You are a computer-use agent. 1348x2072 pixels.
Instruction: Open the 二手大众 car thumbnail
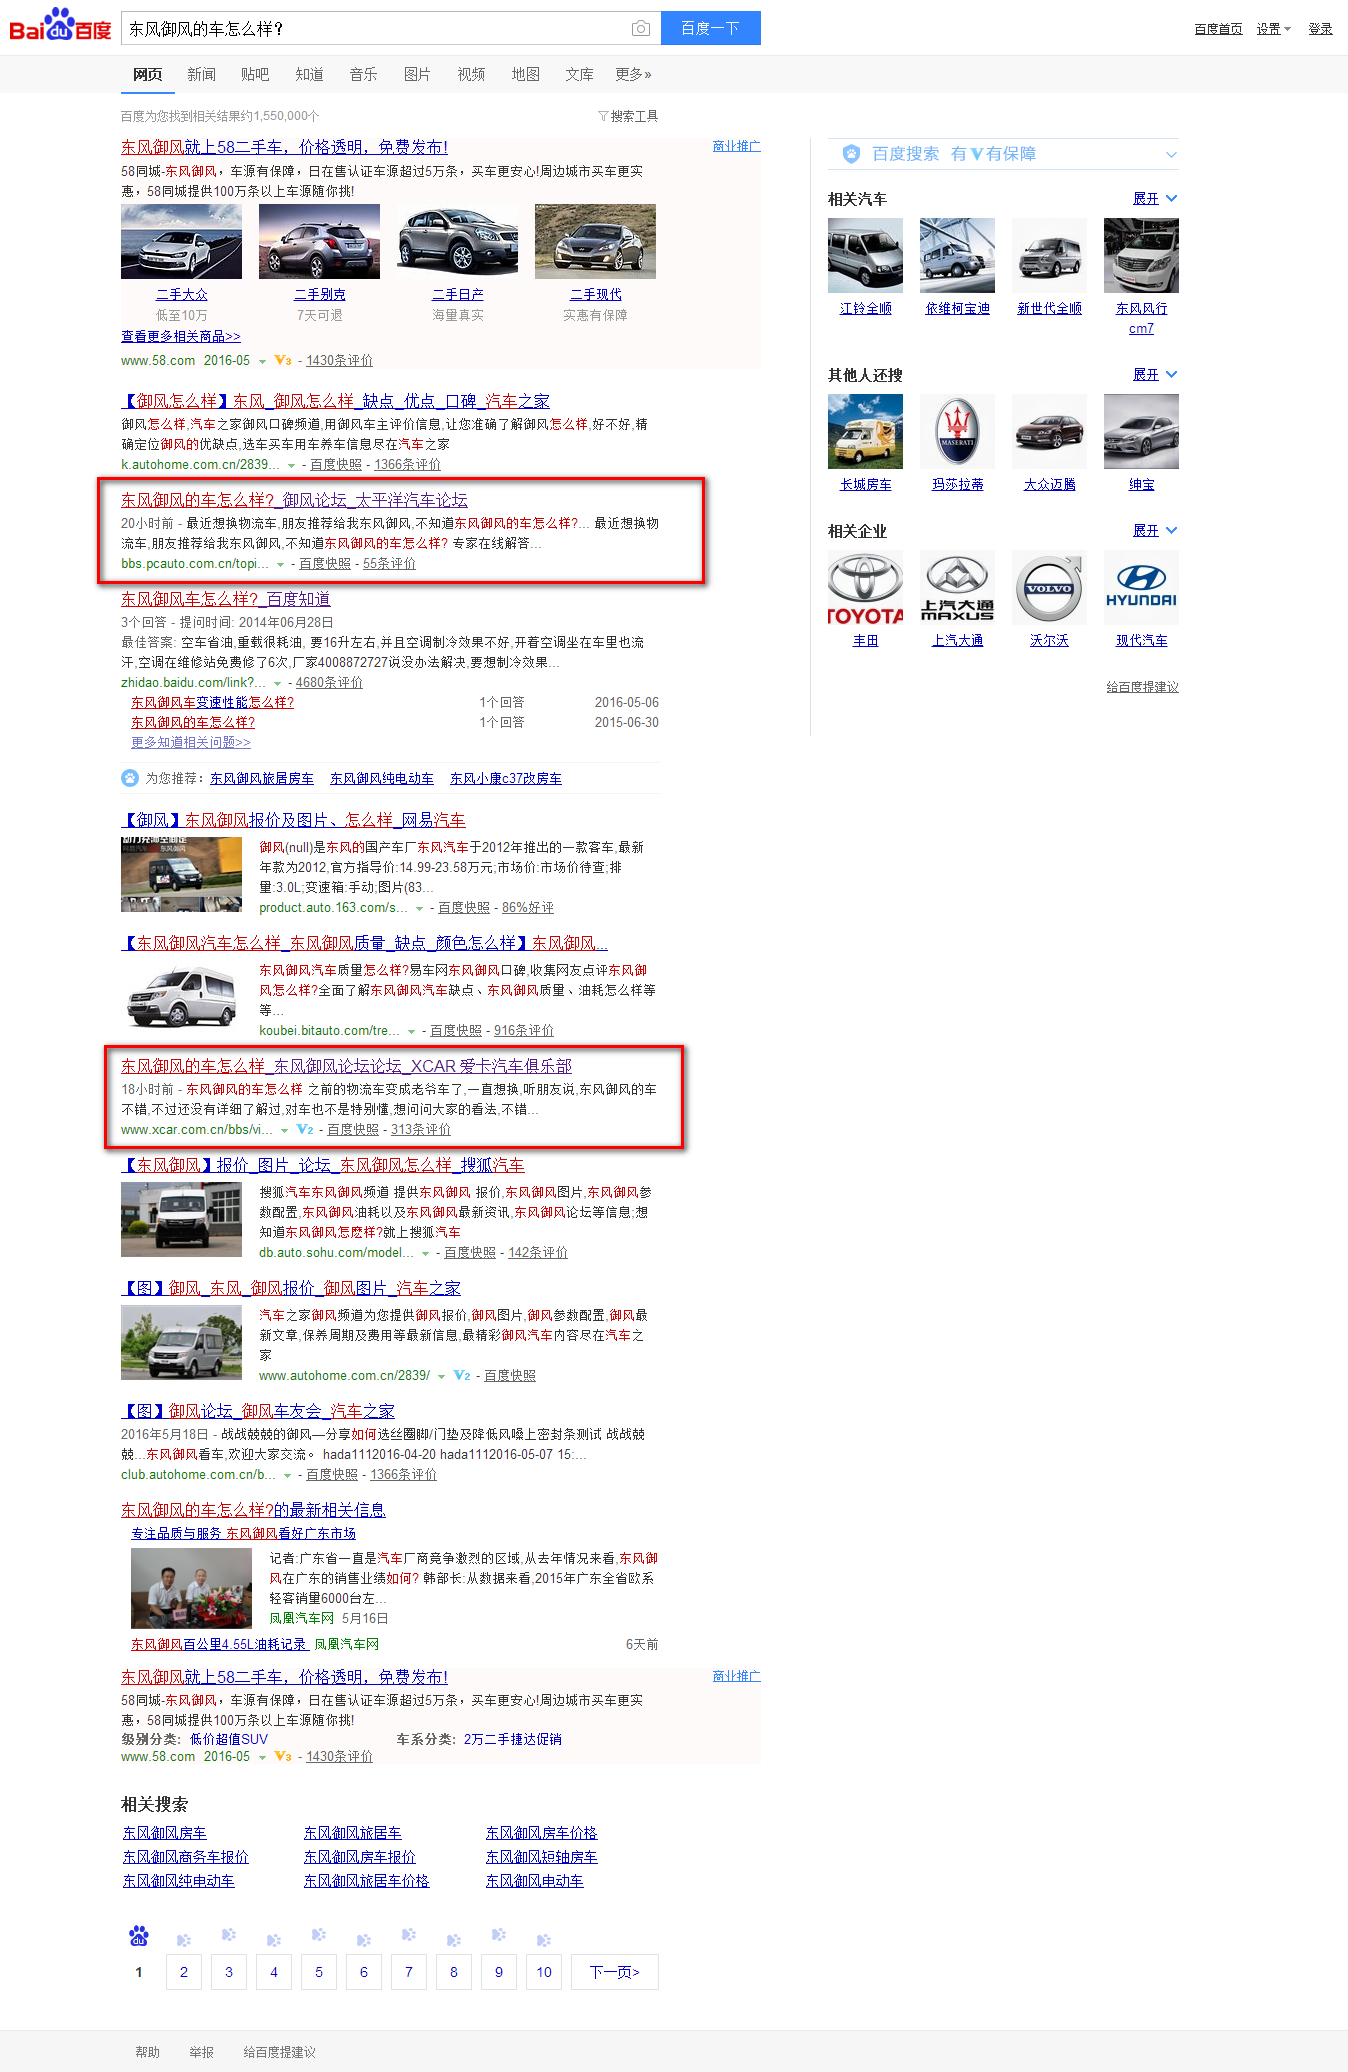coord(181,241)
